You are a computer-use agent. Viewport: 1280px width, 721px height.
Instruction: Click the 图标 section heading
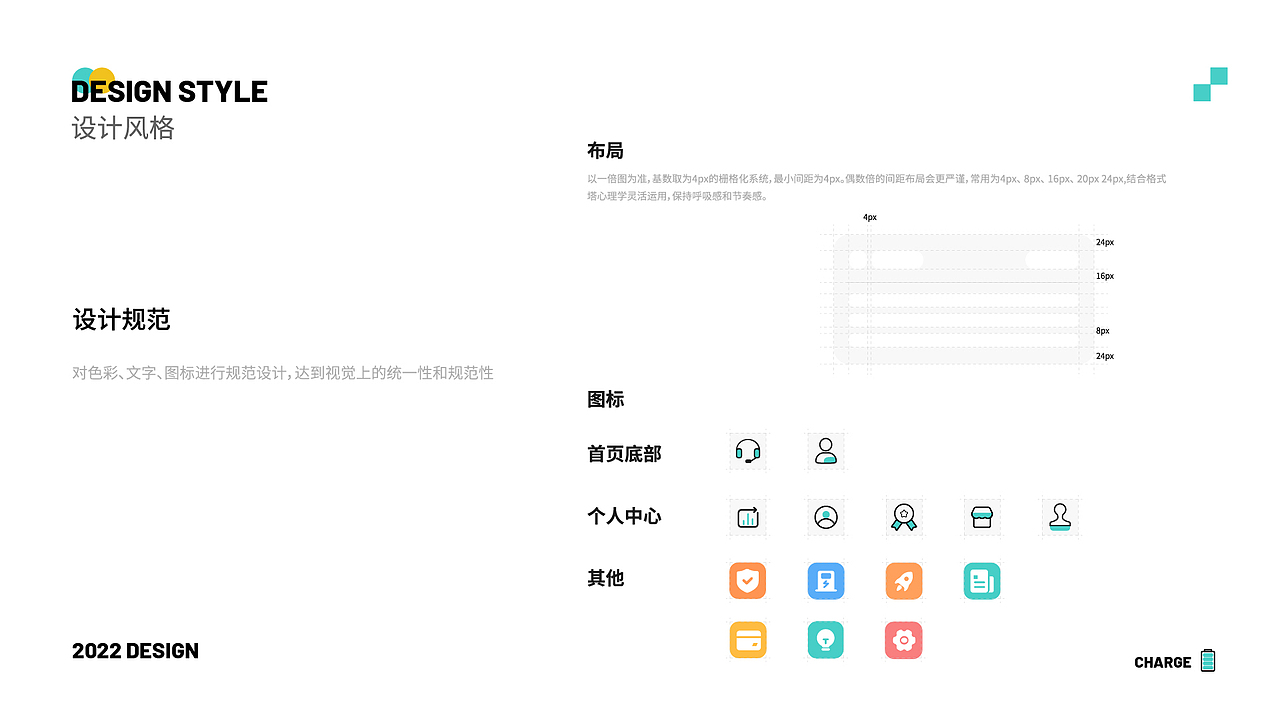click(x=605, y=400)
